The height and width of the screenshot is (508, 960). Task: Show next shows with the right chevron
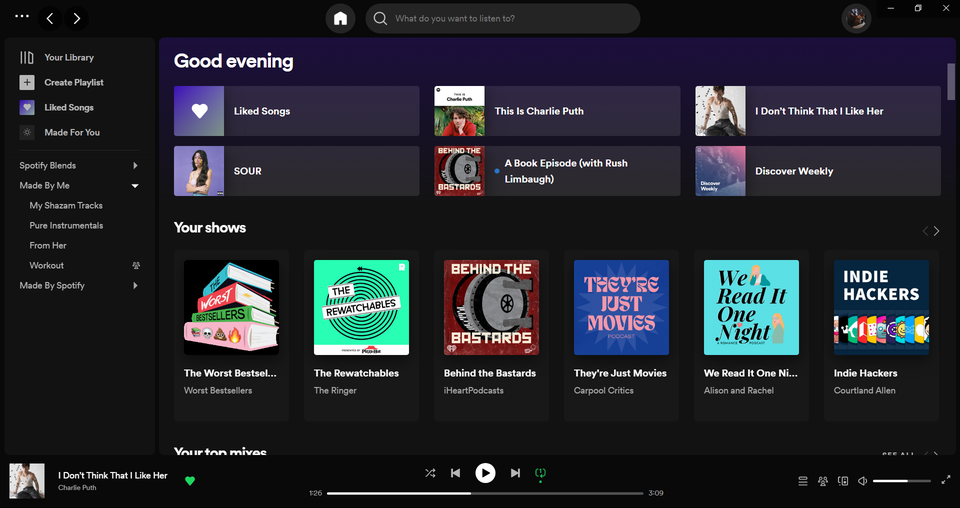point(936,231)
